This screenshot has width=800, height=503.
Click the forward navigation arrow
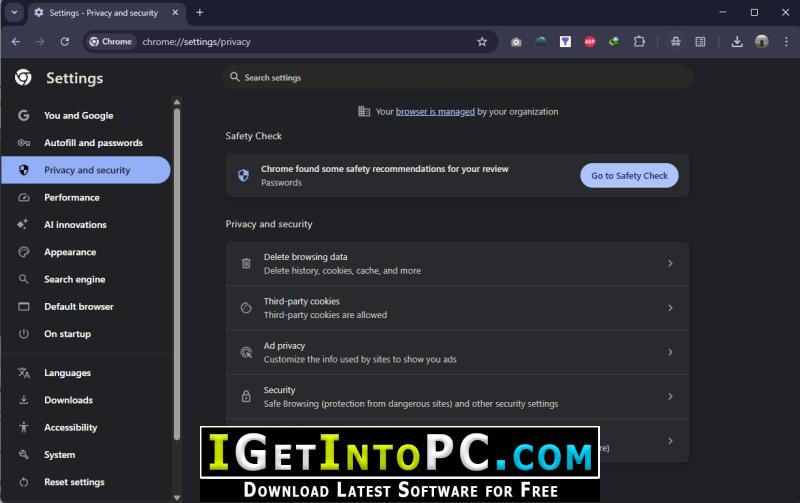(40, 42)
